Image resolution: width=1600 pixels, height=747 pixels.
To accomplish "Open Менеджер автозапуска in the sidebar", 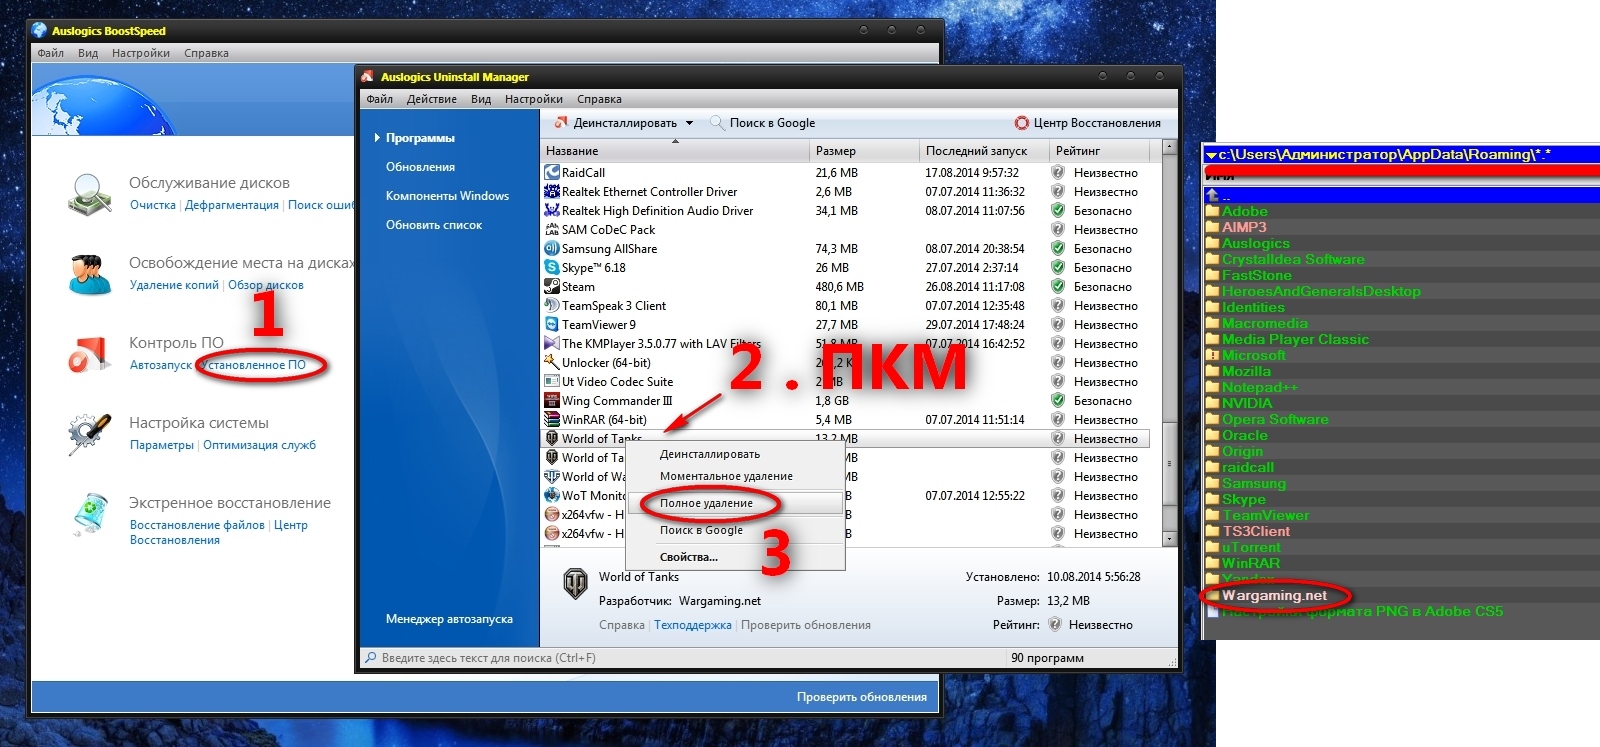I will [x=449, y=619].
